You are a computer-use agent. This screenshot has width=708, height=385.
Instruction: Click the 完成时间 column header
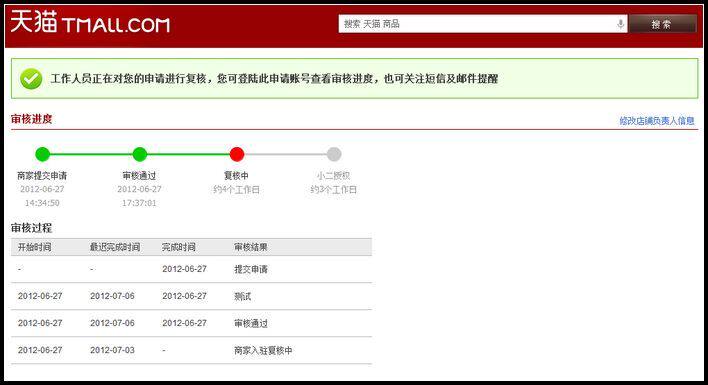pyautogui.click(x=179, y=247)
